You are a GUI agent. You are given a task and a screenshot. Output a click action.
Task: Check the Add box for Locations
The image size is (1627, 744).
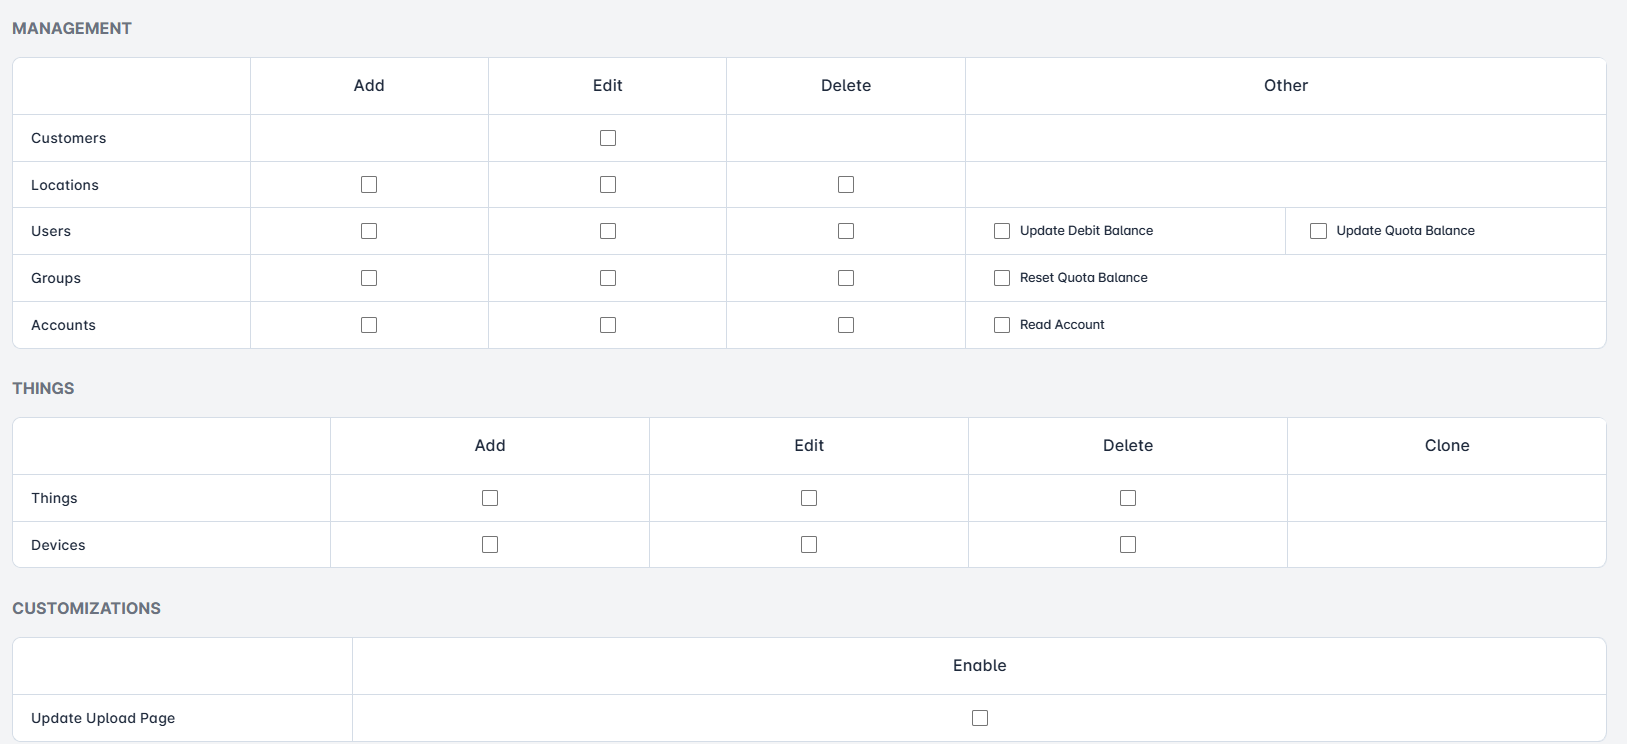[369, 185]
